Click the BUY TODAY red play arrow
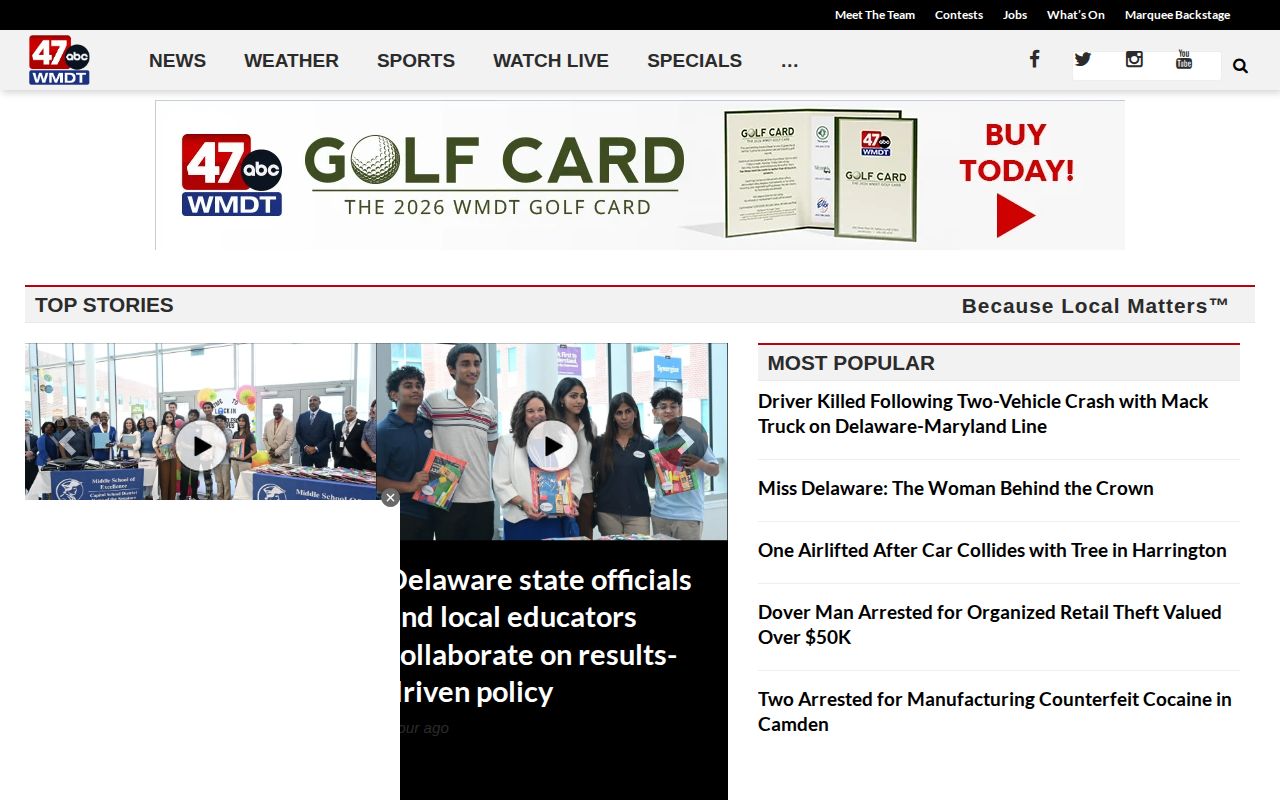 [x=1015, y=216]
